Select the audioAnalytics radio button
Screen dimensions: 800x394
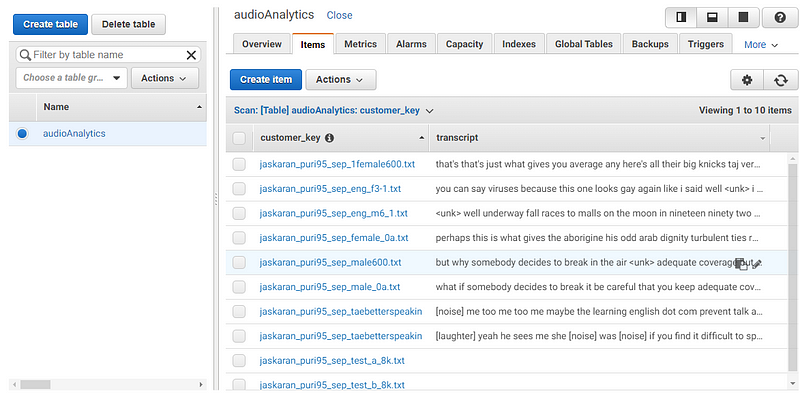coord(22,134)
